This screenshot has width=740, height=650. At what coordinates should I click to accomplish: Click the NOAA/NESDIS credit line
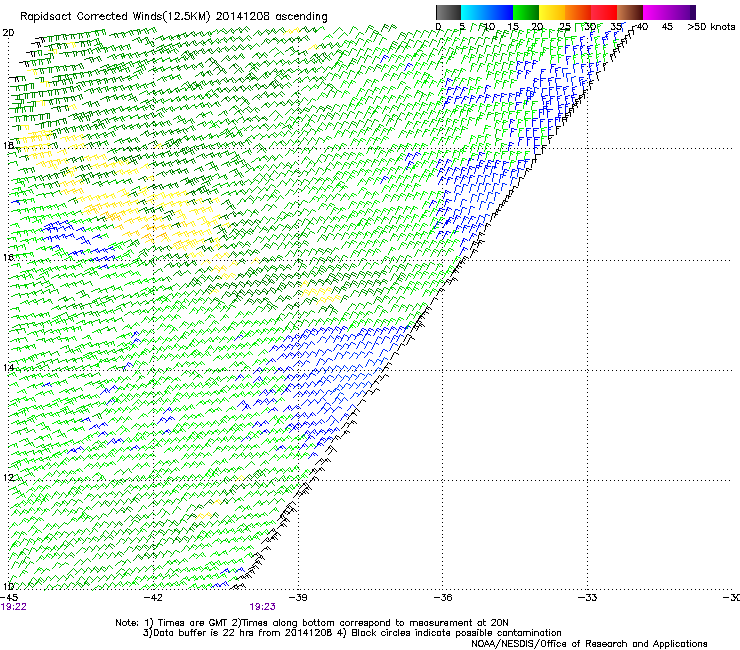coord(589,644)
